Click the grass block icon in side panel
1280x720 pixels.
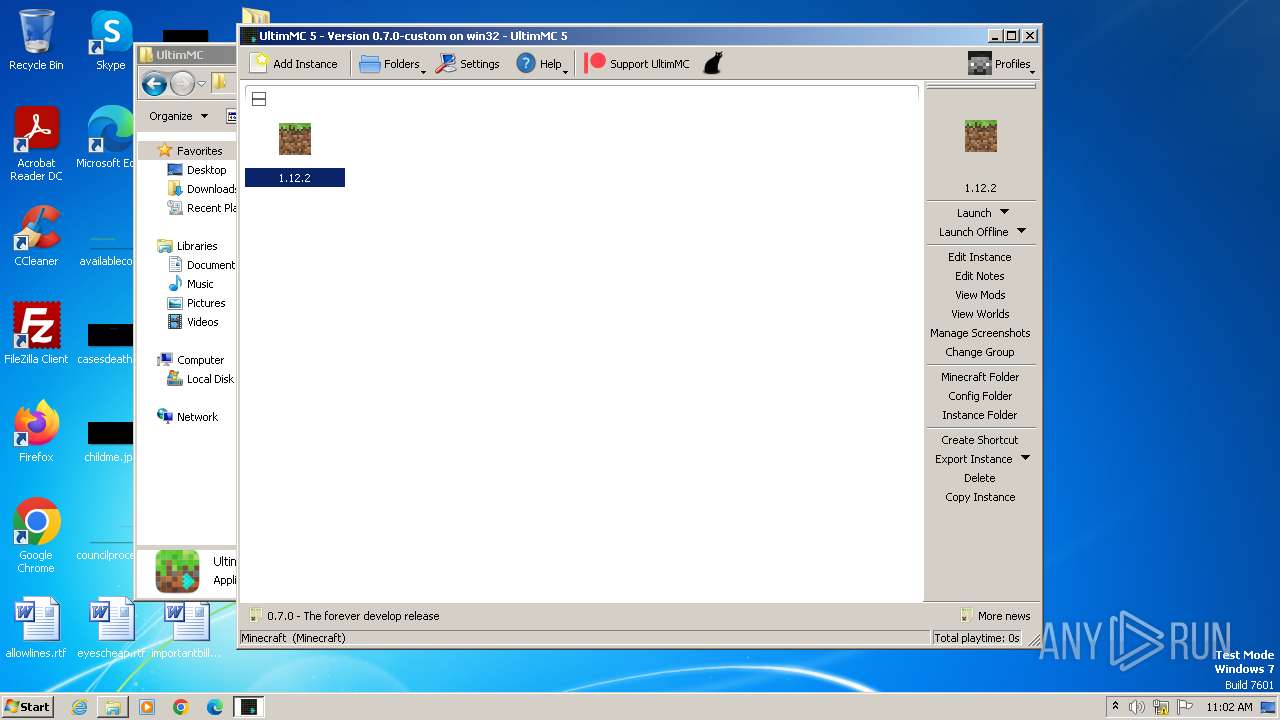[x=981, y=136]
